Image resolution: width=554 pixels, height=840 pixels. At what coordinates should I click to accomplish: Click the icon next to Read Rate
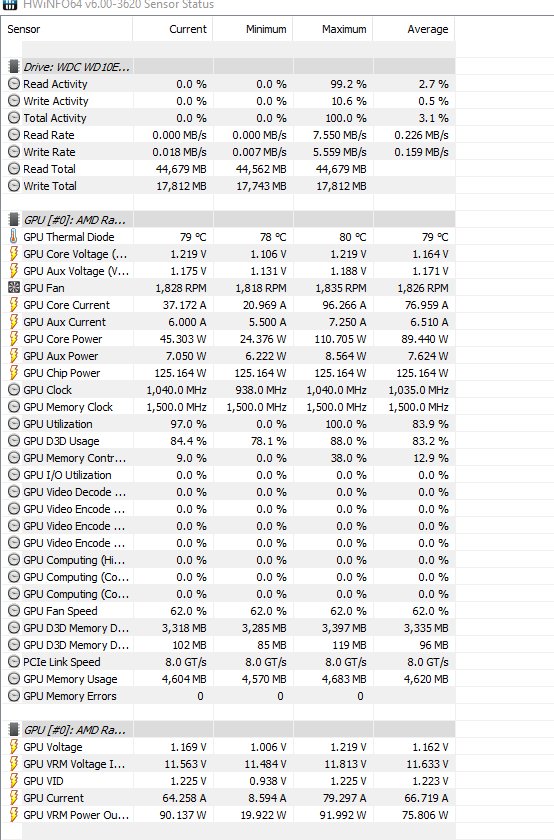[13, 135]
